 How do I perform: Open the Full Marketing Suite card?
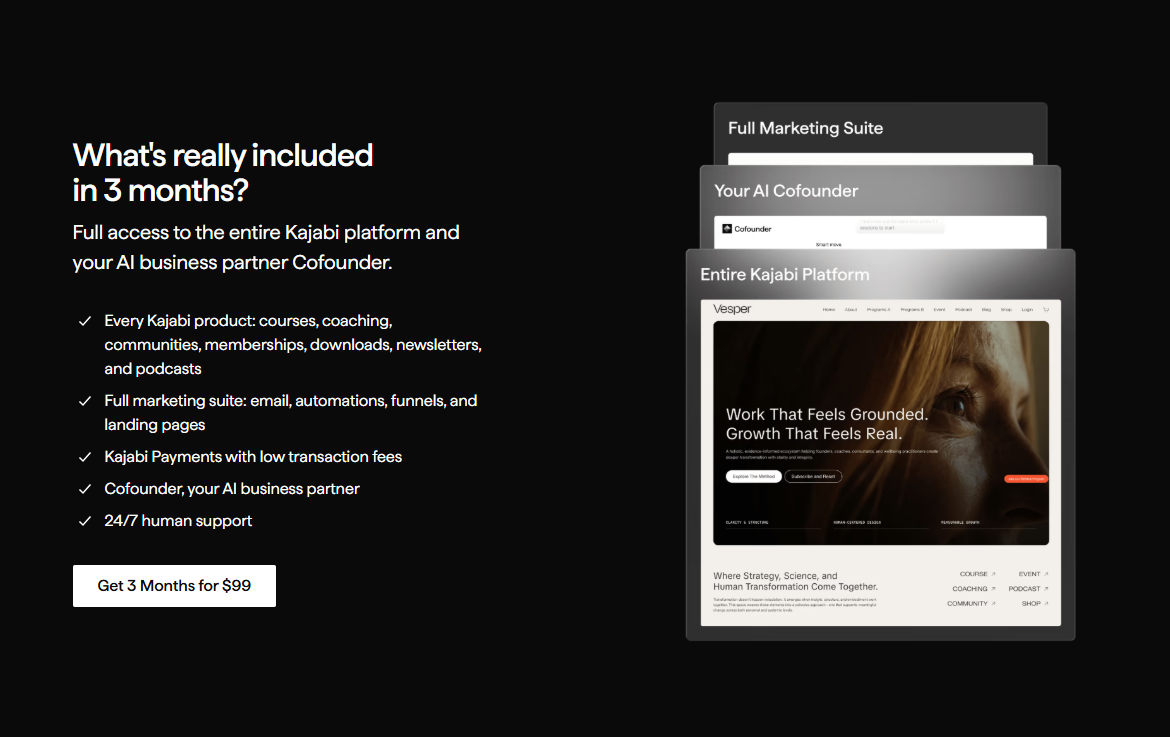880,133
